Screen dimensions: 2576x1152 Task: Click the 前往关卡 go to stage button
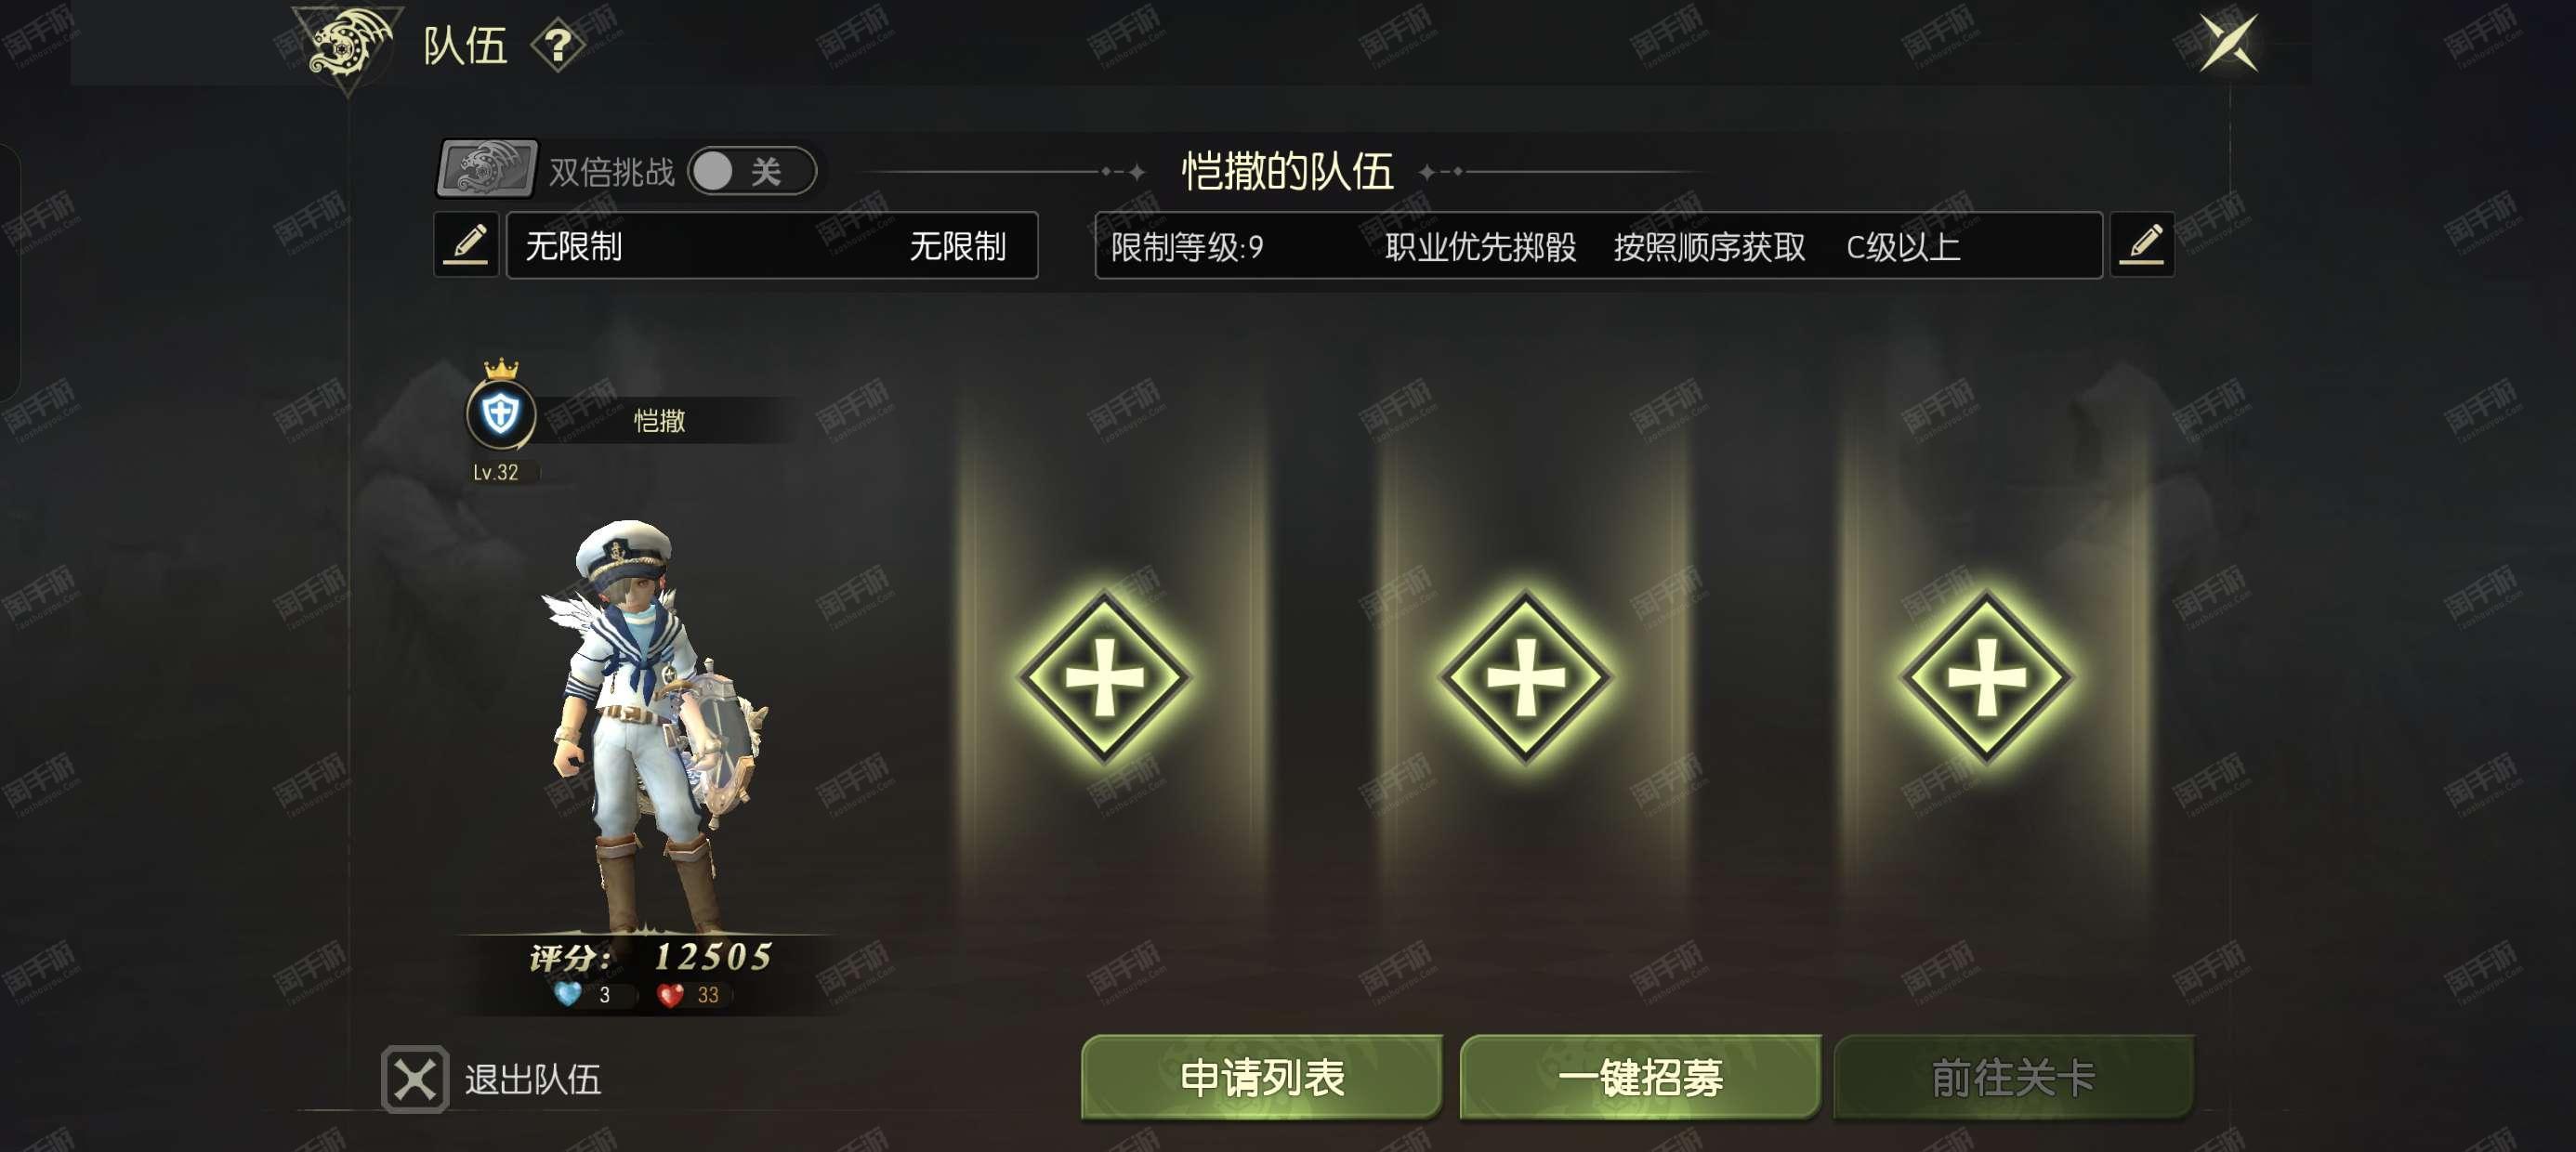point(2014,1077)
